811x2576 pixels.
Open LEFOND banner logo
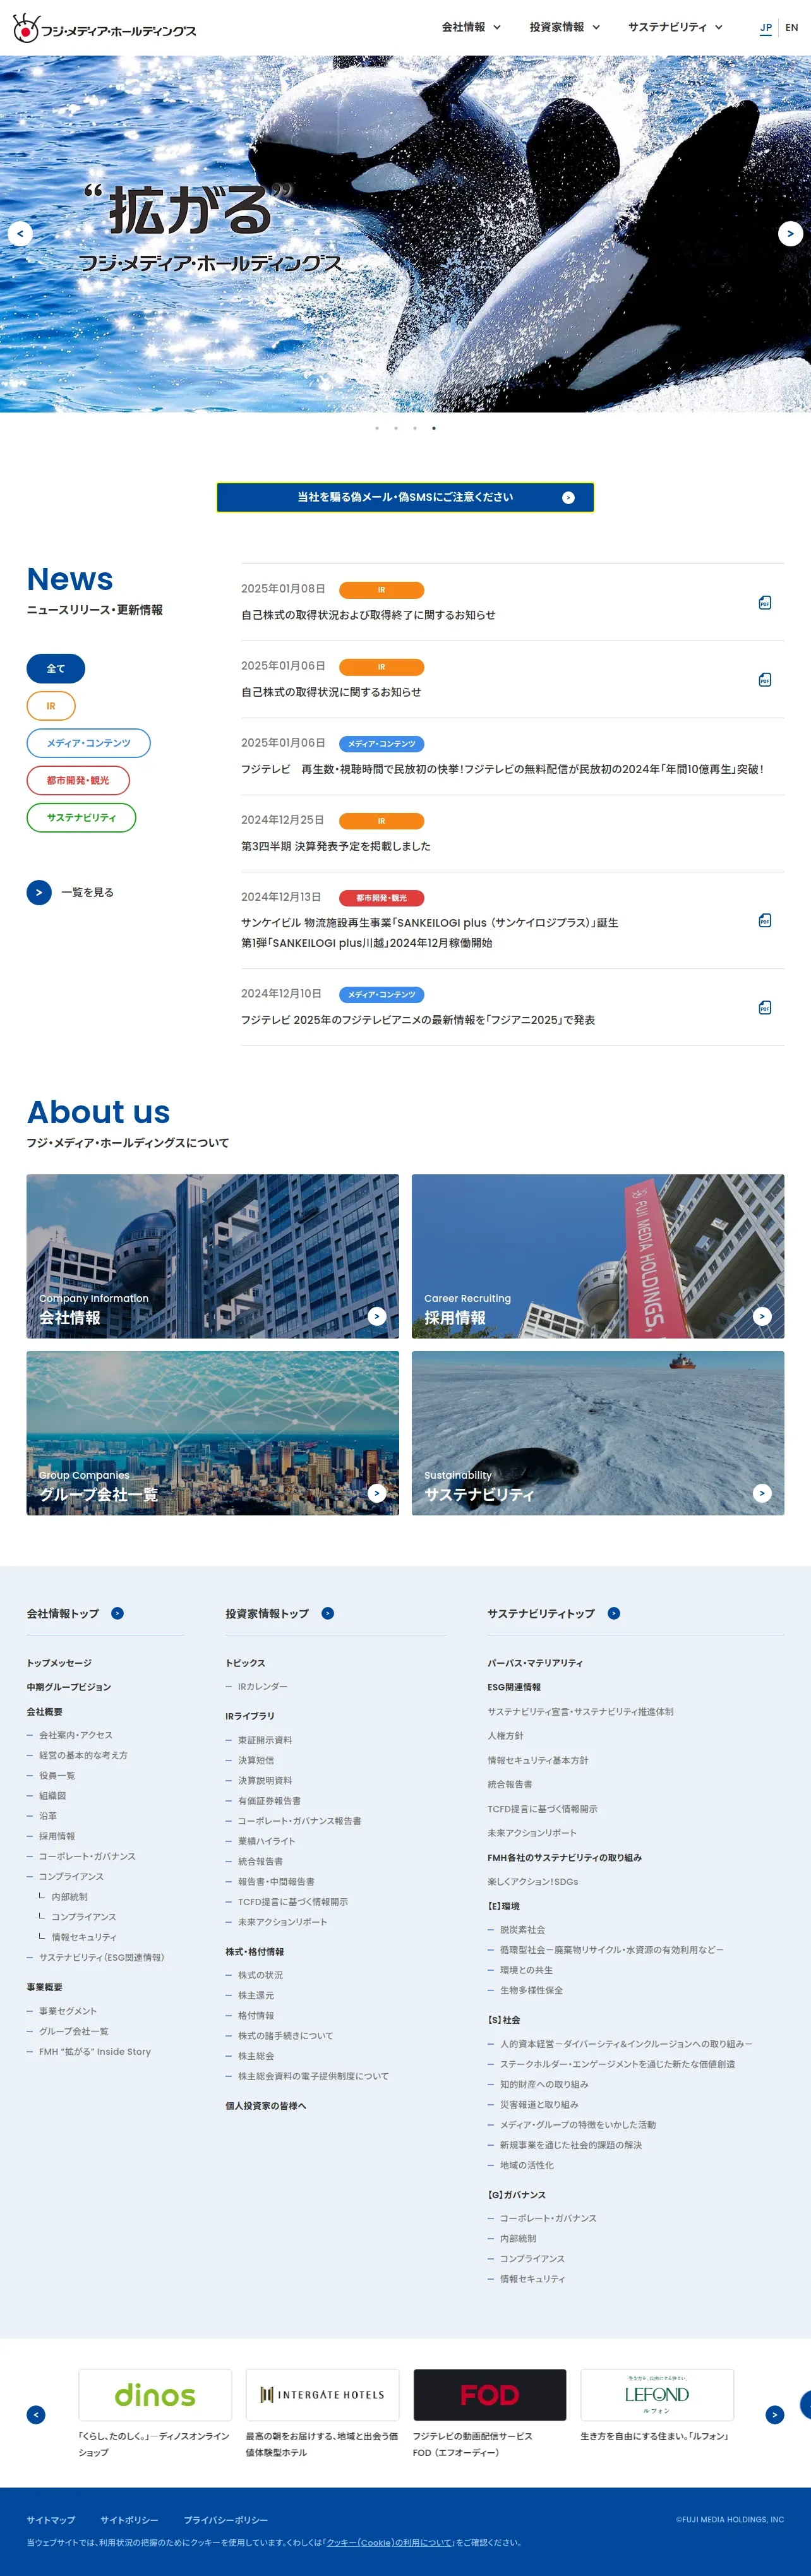click(x=657, y=2395)
